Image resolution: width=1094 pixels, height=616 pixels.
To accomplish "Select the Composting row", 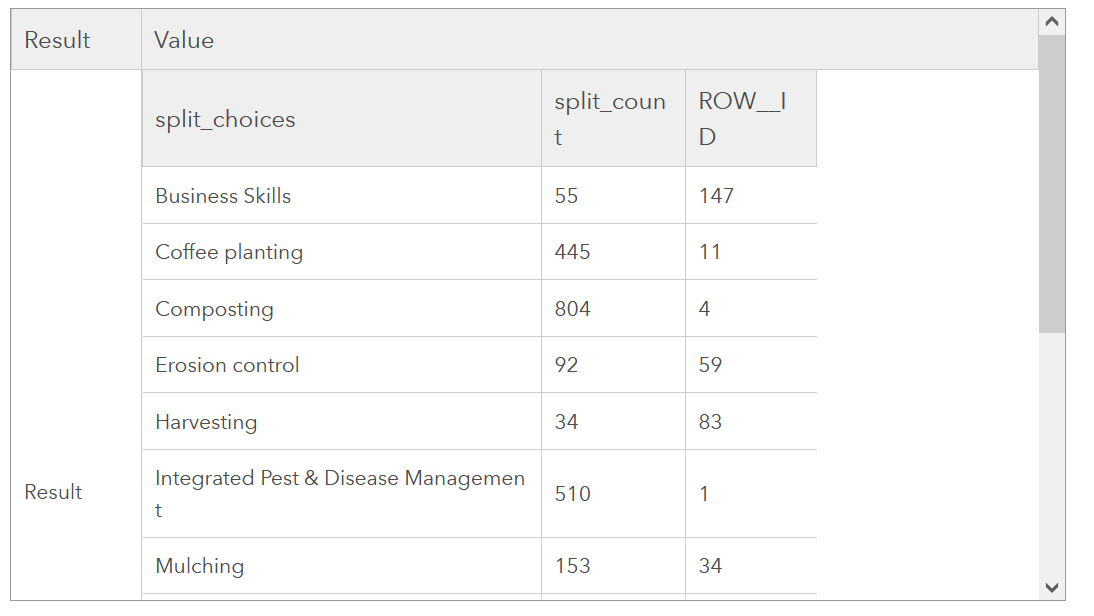I will (x=212, y=308).
